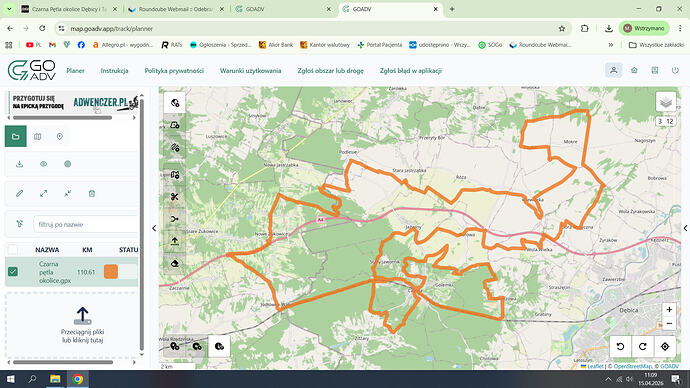This screenshot has width=690, height=388.
Task: Select the Czarna pętla okolice.gpx track name
Action: tap(55, 272)
